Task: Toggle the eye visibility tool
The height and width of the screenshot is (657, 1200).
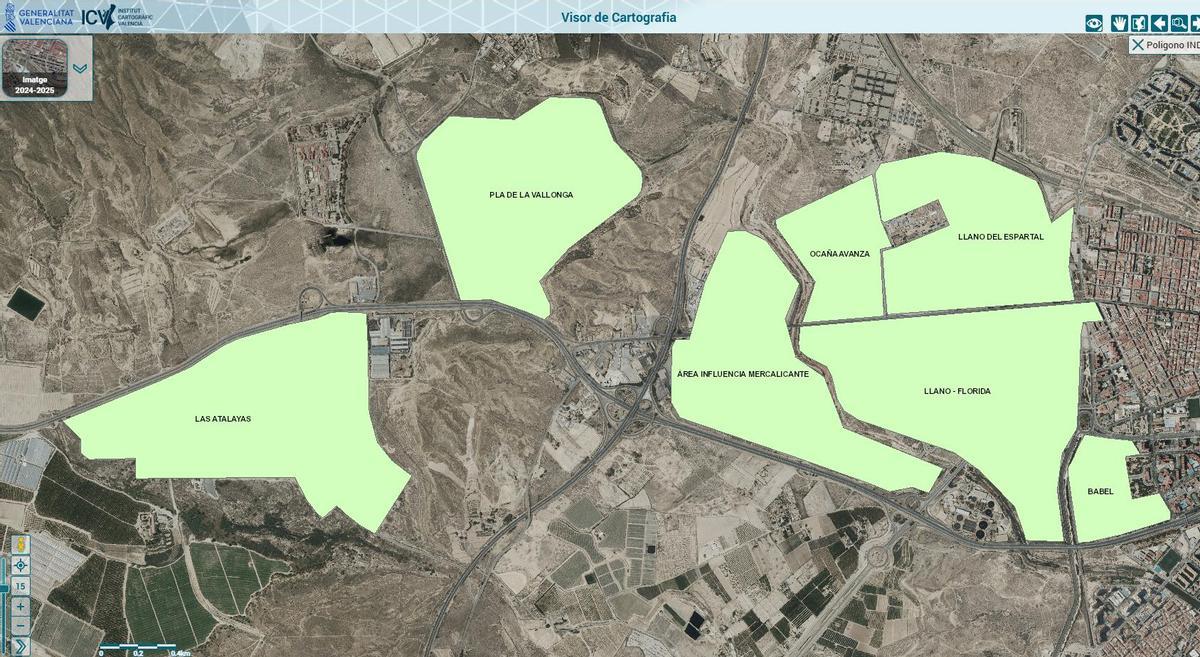Action: [x=1094, y=23]
